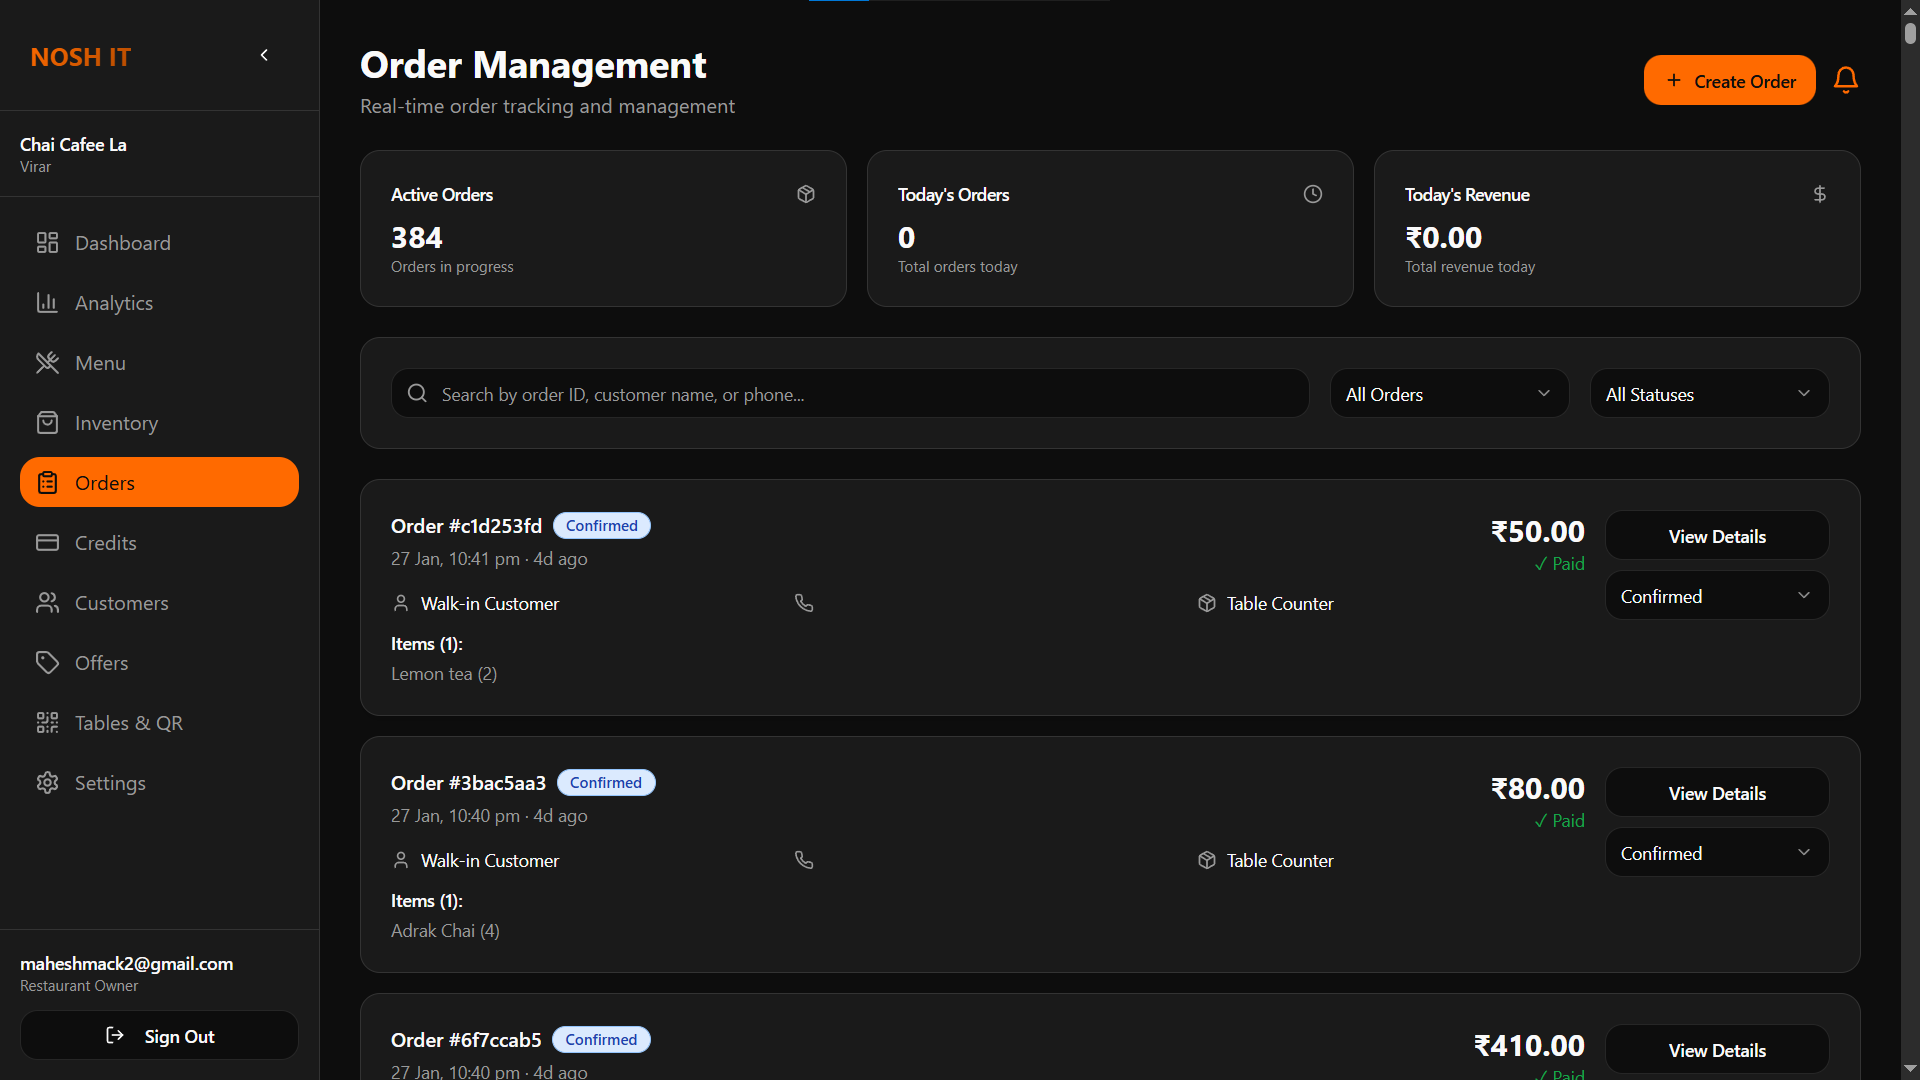
Task: Click the Sign Out button
Action: coord(160,1036)
